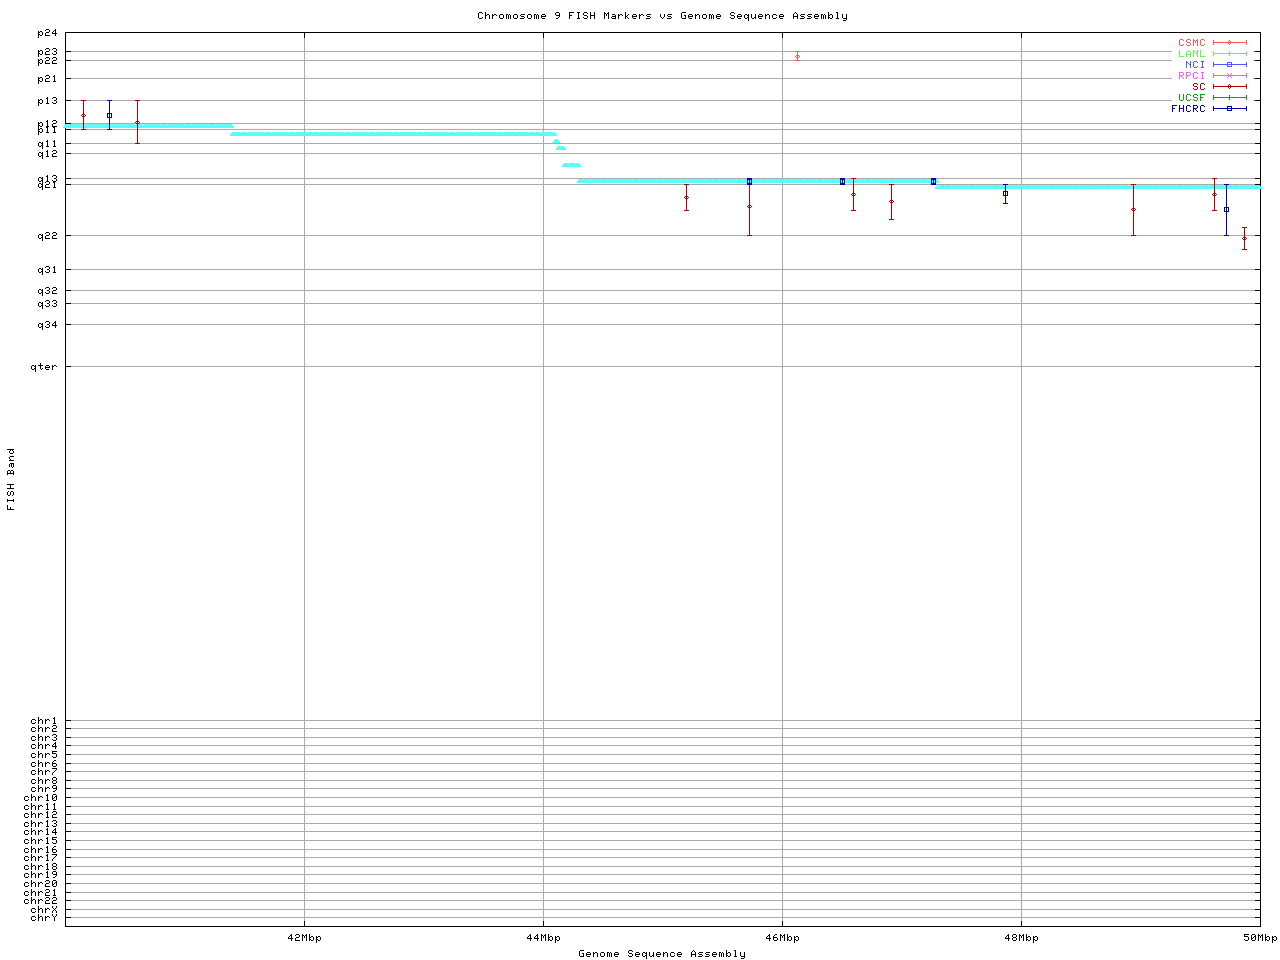Click the UCSF legend marker sample

point(1229,98)
